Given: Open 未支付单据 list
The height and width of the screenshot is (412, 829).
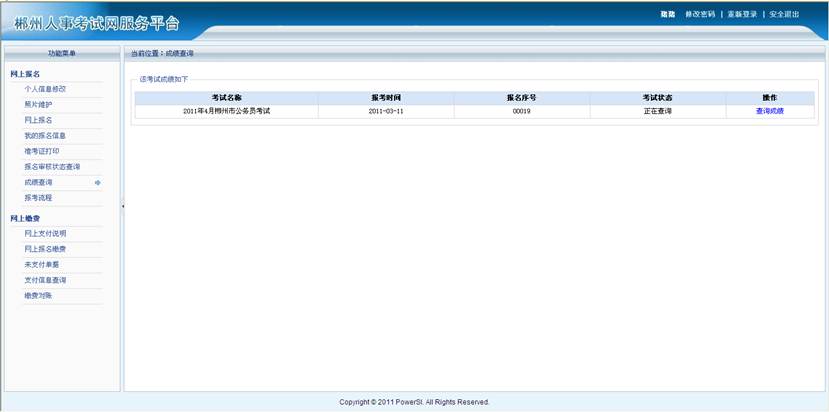Looking at the screenshot, I should click(42, 265).
